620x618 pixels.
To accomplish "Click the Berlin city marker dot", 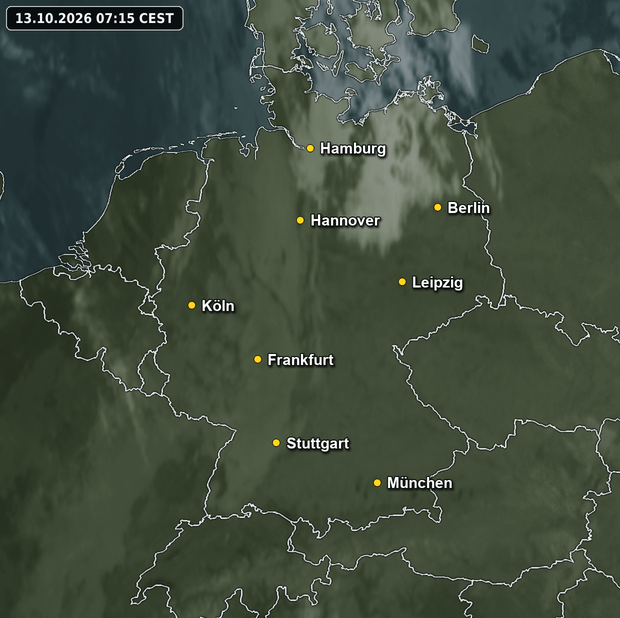I will click(437, 207).
